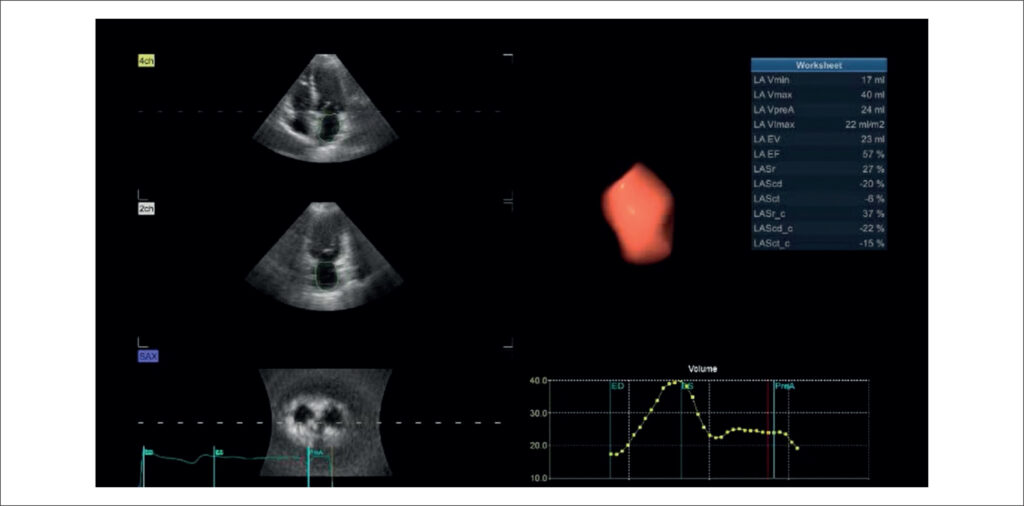Click the red cursor line on volume graph

point(769,429)
